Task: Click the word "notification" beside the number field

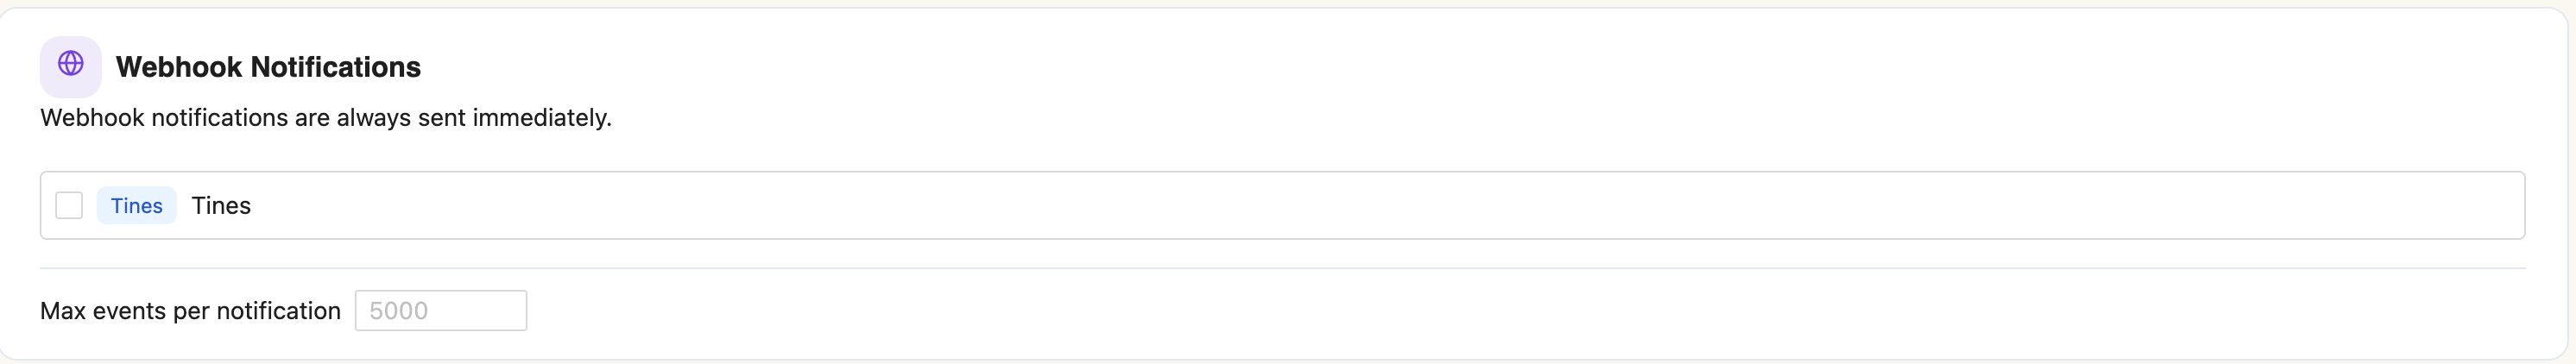Action: [278, 311]
